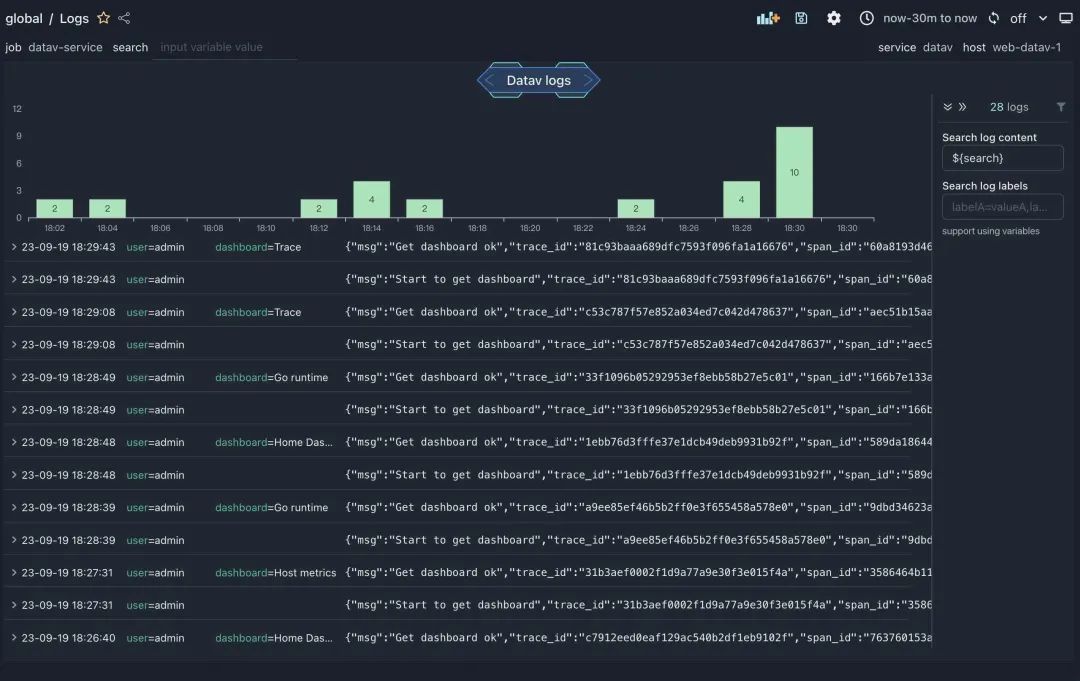Open the now-30m to now time range
Screen dimensions: 1080x681
(929, 18)
